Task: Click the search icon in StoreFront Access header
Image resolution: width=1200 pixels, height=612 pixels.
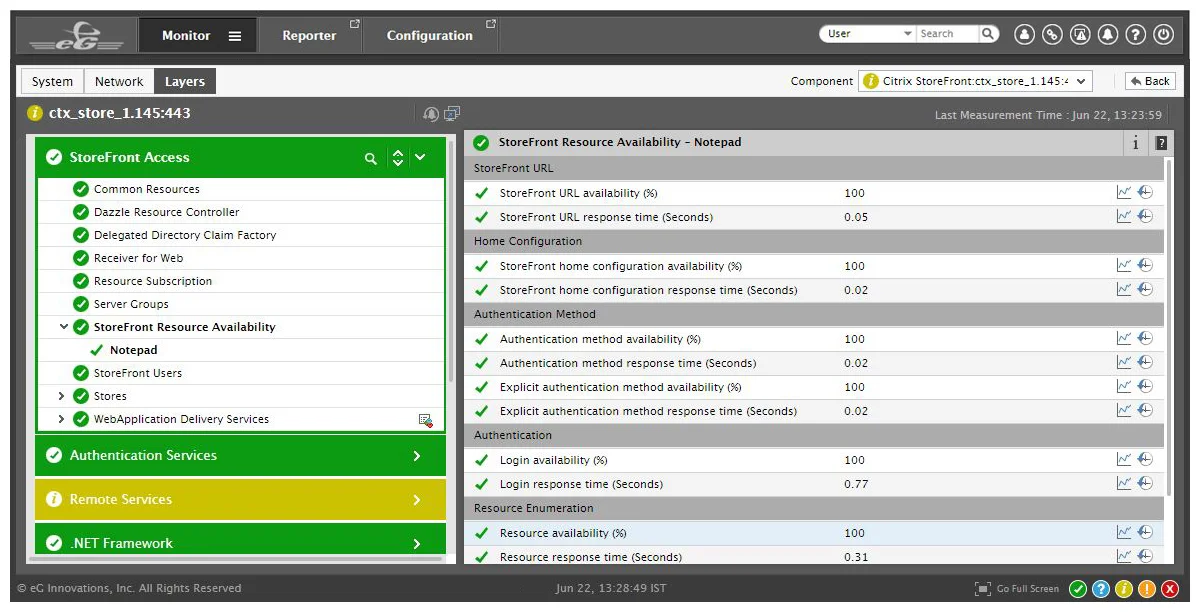Action: pos(371,158)
